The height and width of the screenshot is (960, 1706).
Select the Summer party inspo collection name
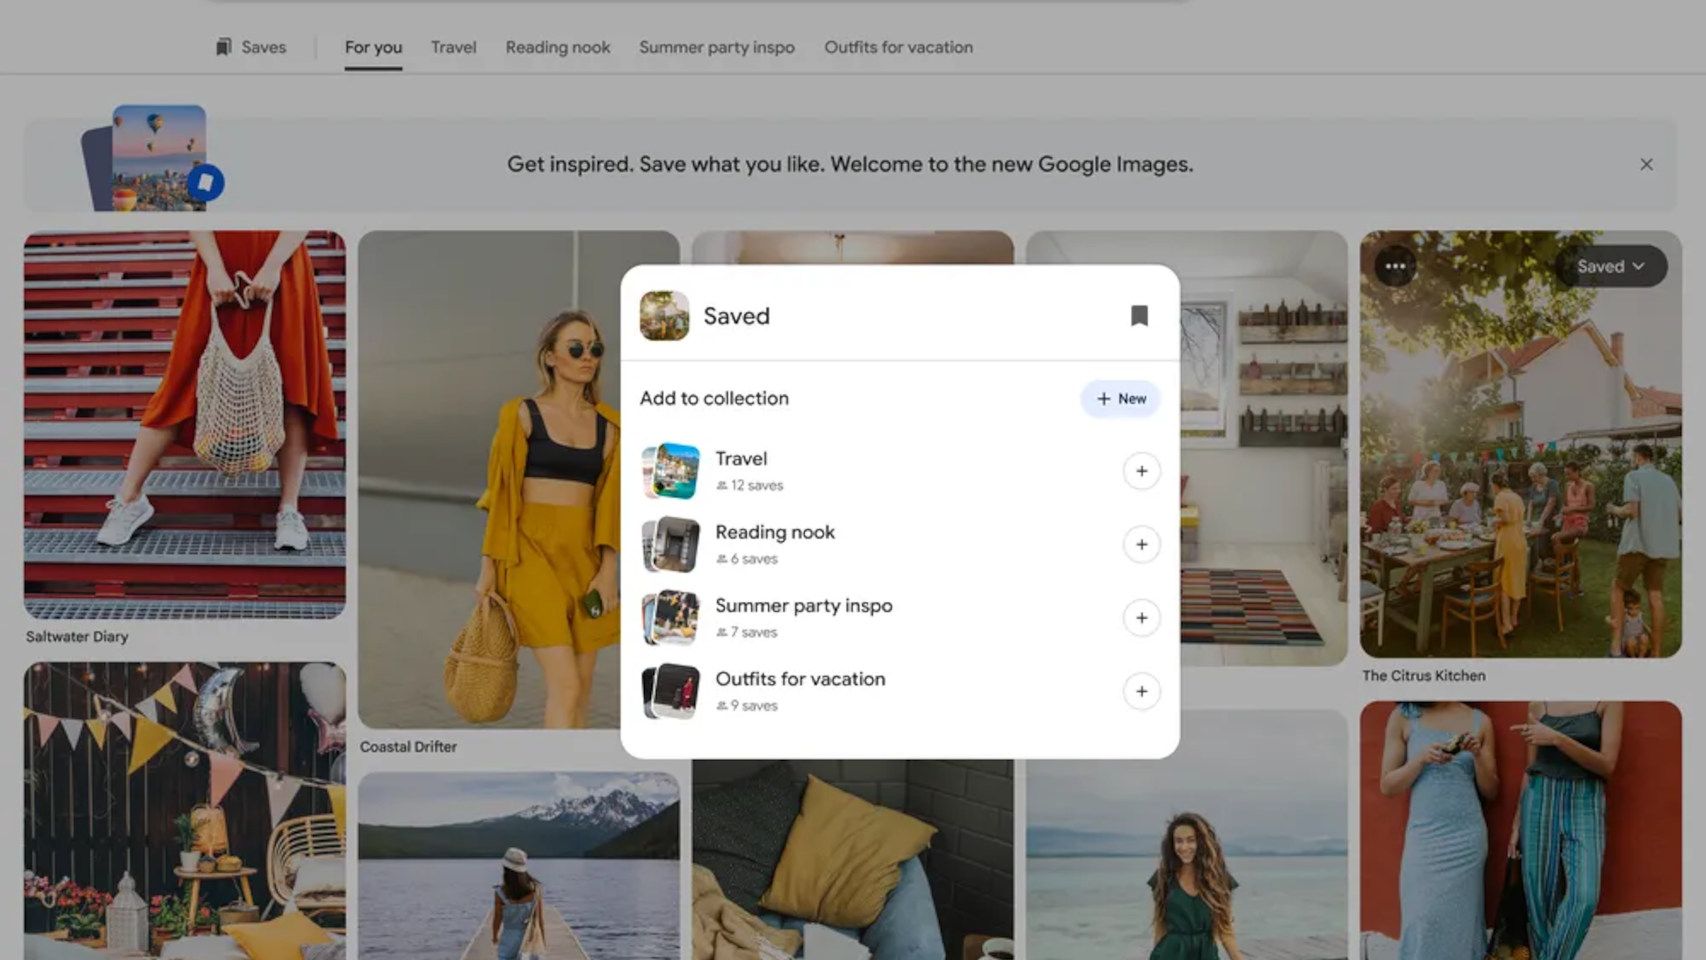click(x=804, y=605)
